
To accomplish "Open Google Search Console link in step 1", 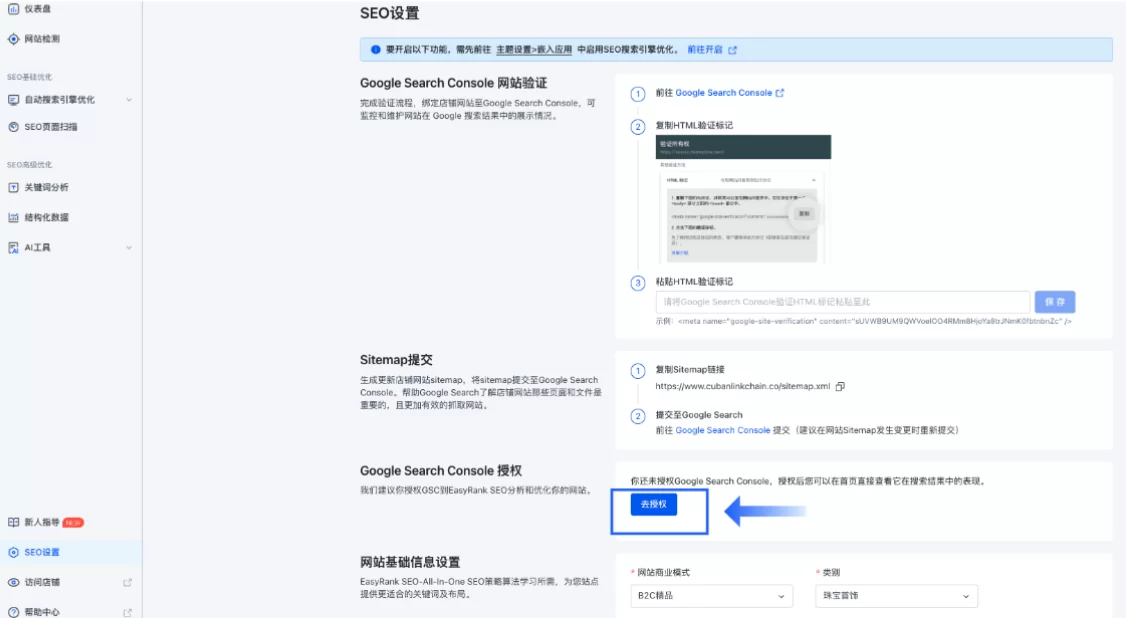I will [723, 93].
